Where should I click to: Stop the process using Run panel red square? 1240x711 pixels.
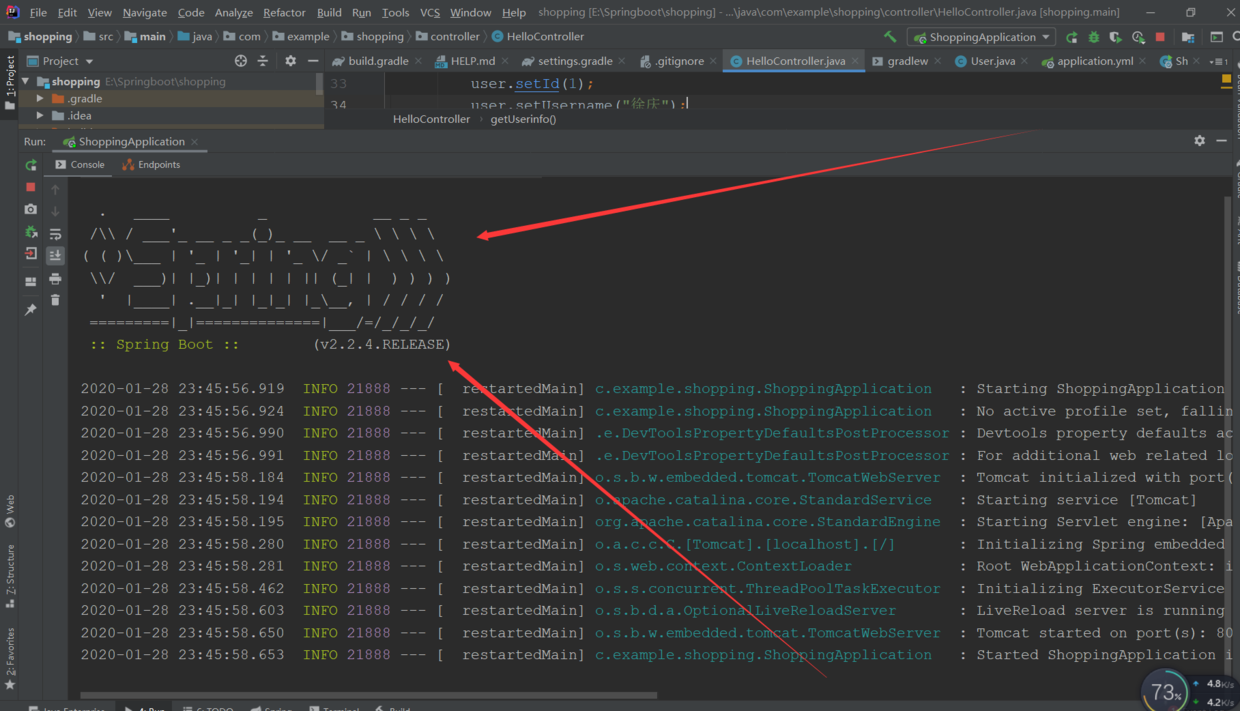coord(31,187)
